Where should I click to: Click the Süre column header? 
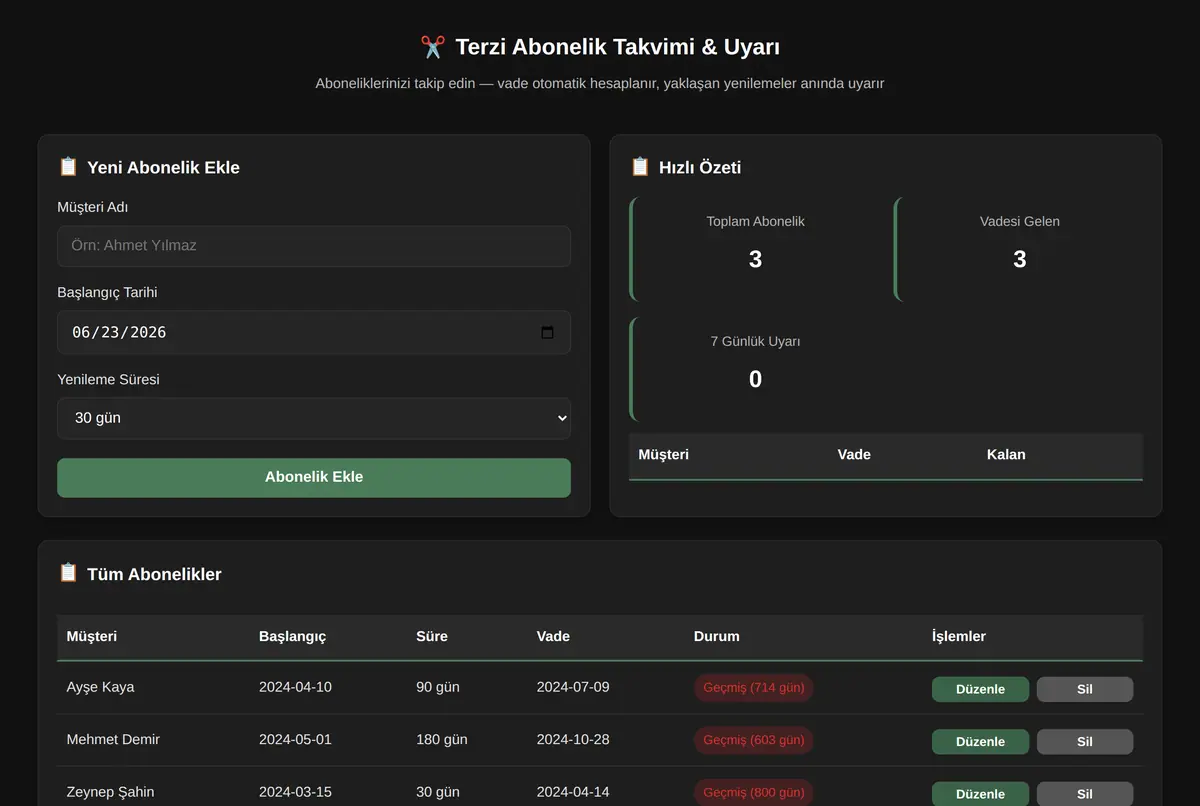tap(432, 636)
